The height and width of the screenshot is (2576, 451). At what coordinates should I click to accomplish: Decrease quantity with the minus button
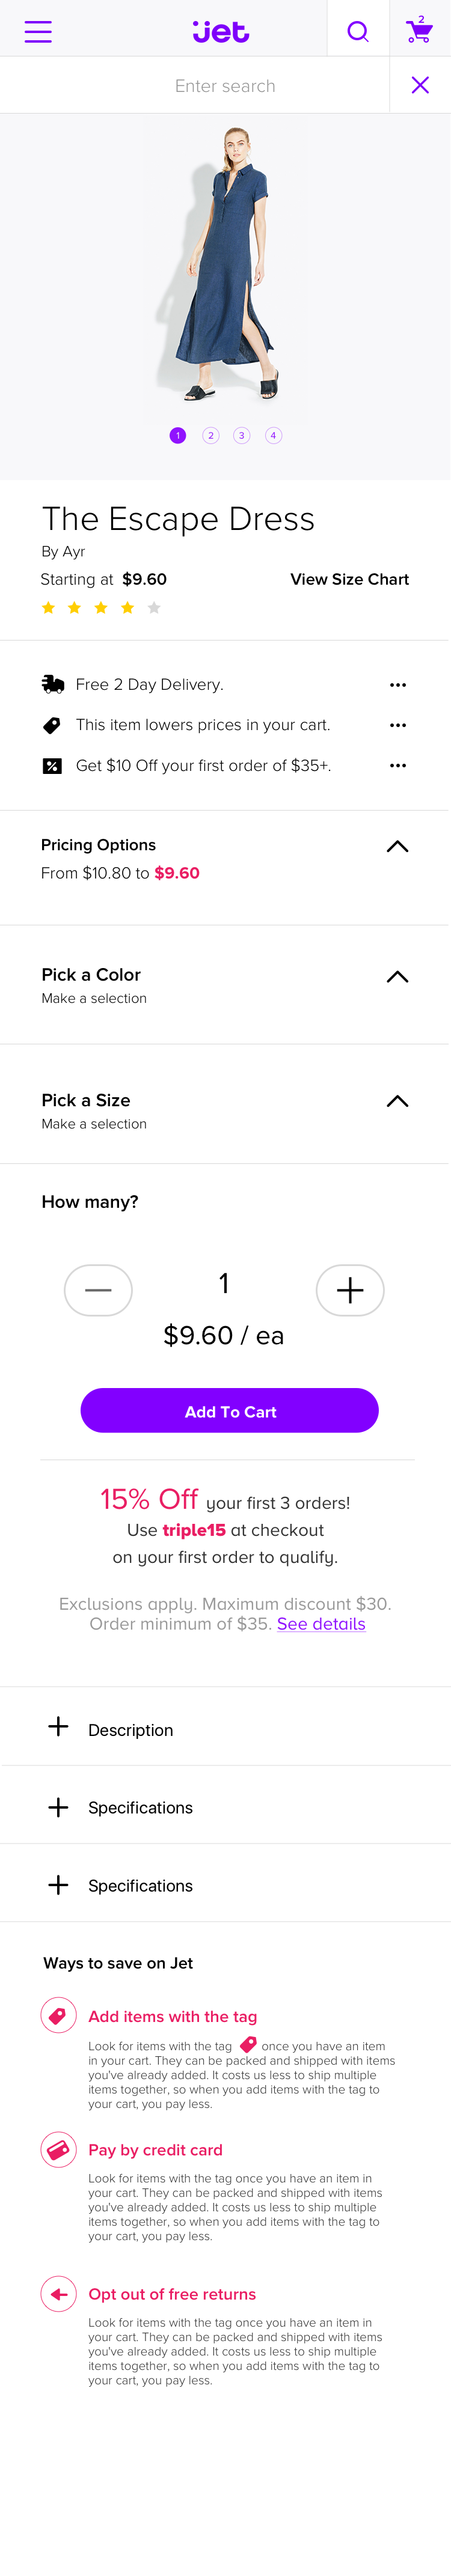click(98, 1290)
